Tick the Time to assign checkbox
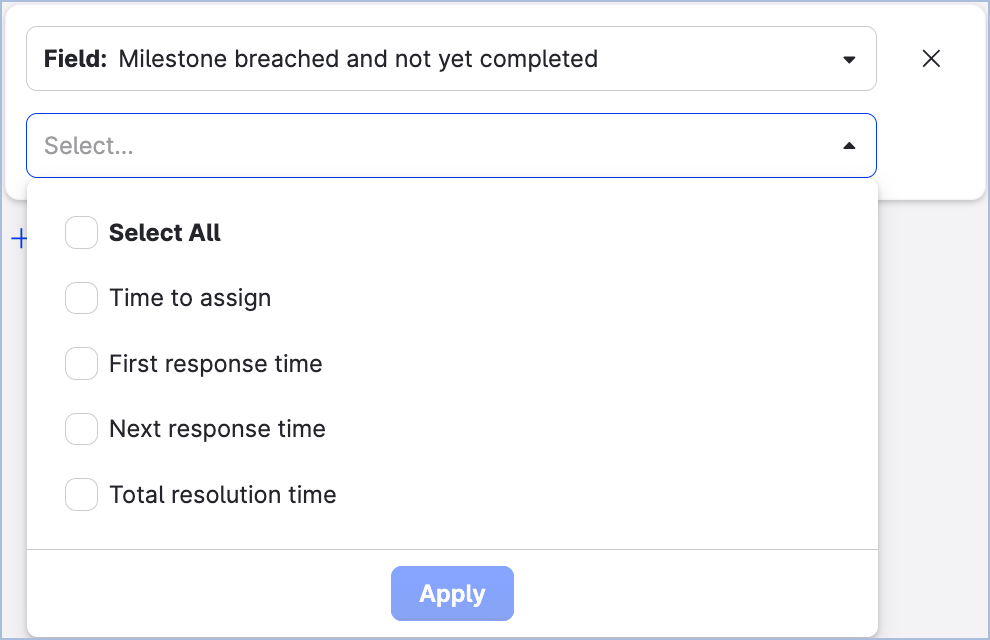 81,298
